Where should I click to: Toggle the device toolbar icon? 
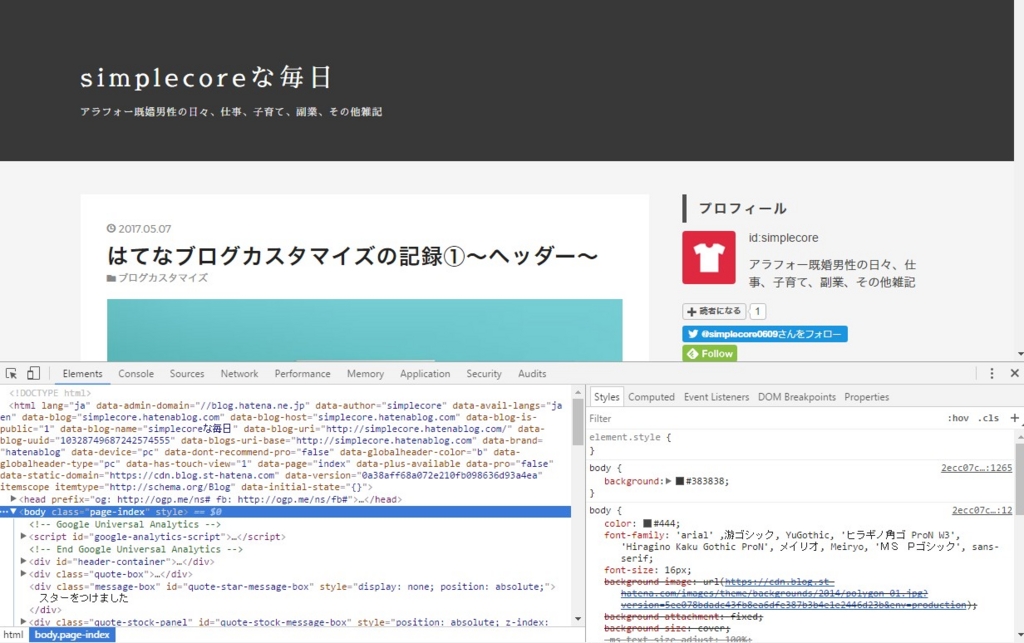pos(33,372)
